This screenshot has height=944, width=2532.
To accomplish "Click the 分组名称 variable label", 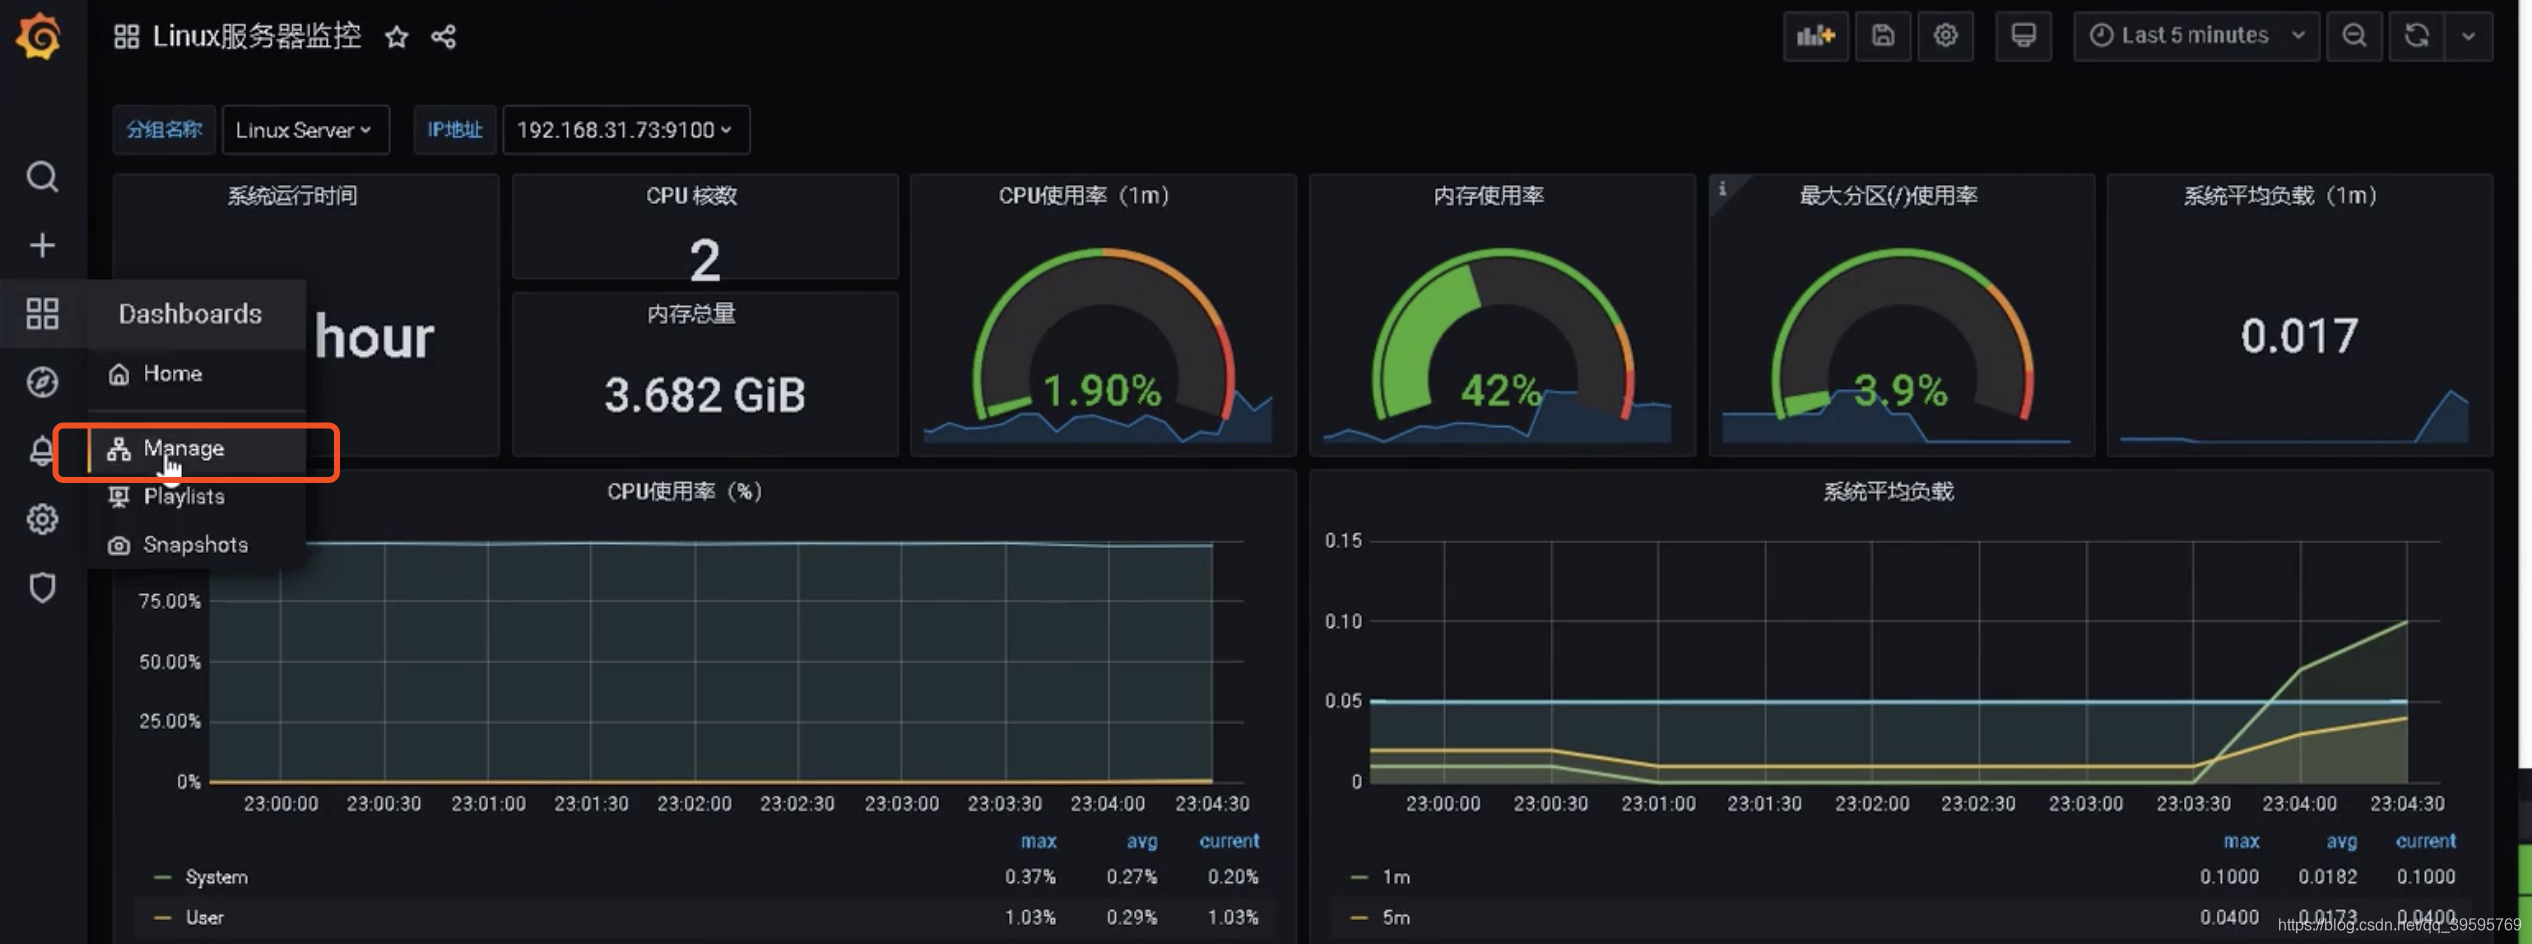I will 164,130.
